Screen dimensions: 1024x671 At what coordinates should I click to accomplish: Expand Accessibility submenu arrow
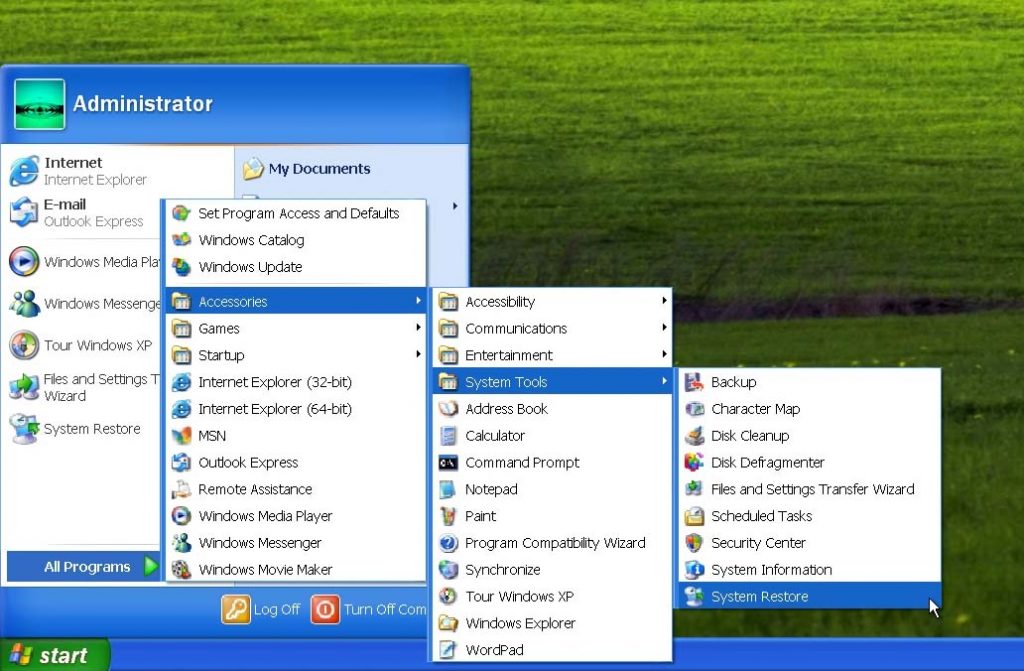(664, 301)
